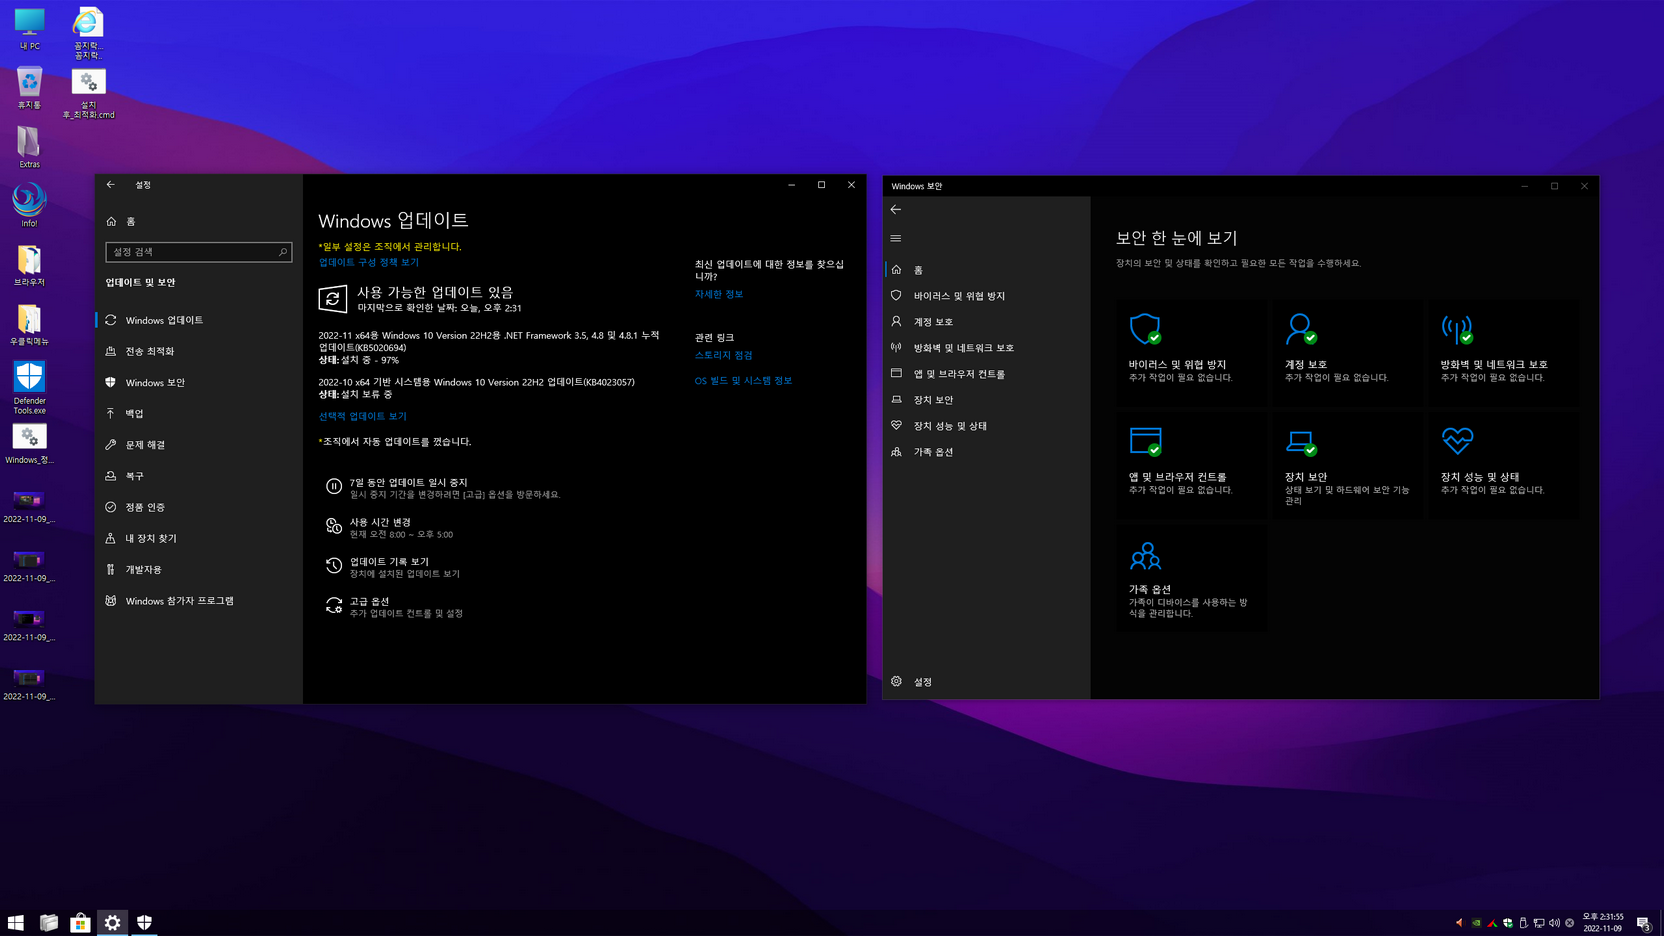Select 홈 in the 설정 sidebar
Screen dimensions: 1664x936
tap(199, 221)
